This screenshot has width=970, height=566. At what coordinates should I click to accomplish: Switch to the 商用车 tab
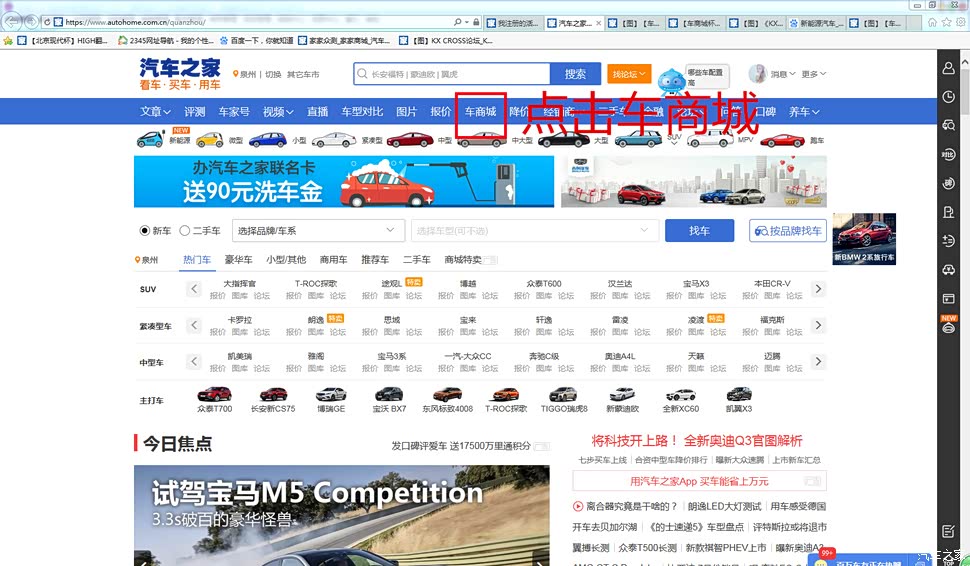point(333,259)
